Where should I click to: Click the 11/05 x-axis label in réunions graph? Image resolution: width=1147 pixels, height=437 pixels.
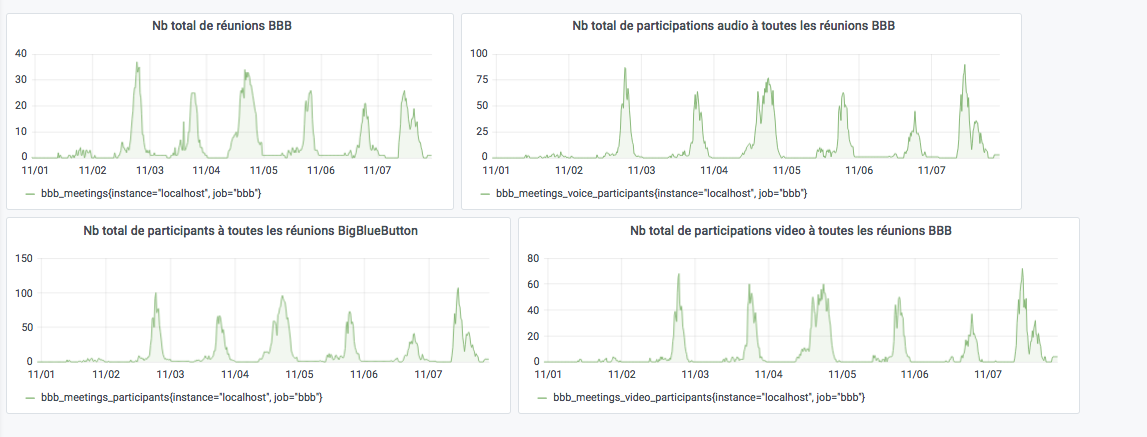(263, 171)
